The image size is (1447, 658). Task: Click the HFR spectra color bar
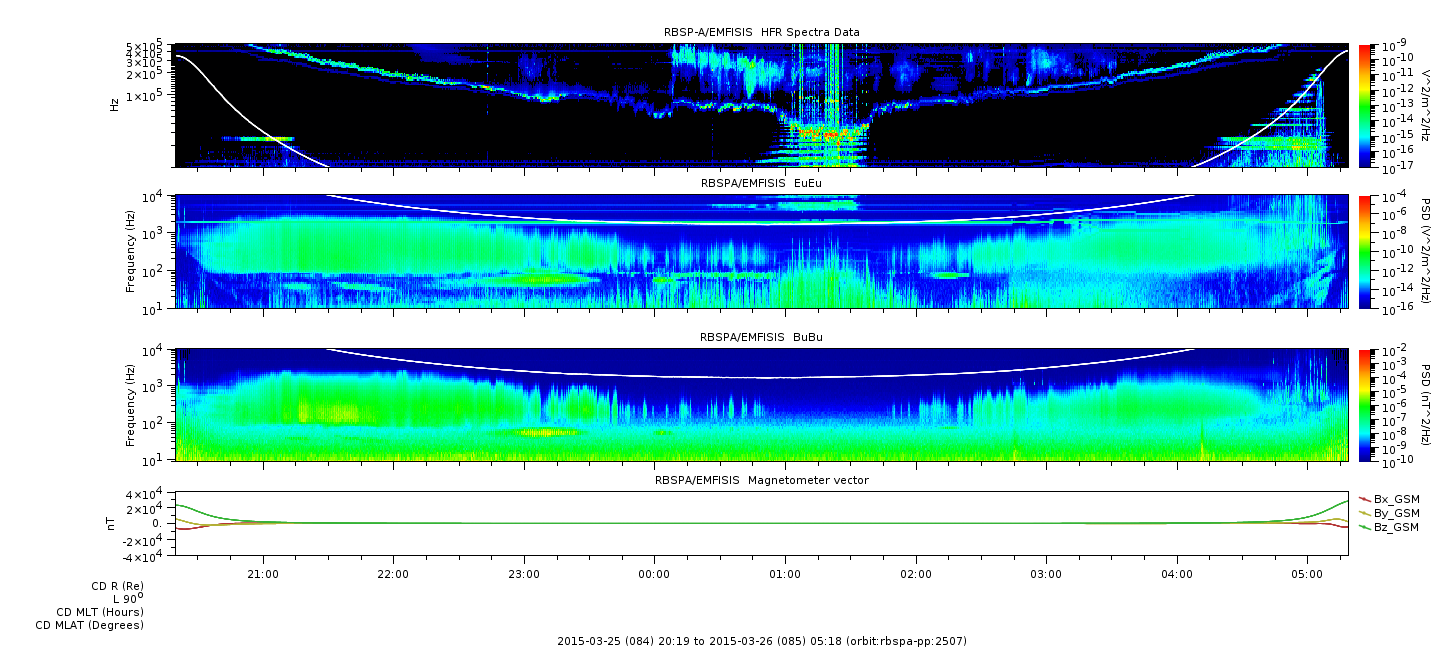(x=1366, y=105)
